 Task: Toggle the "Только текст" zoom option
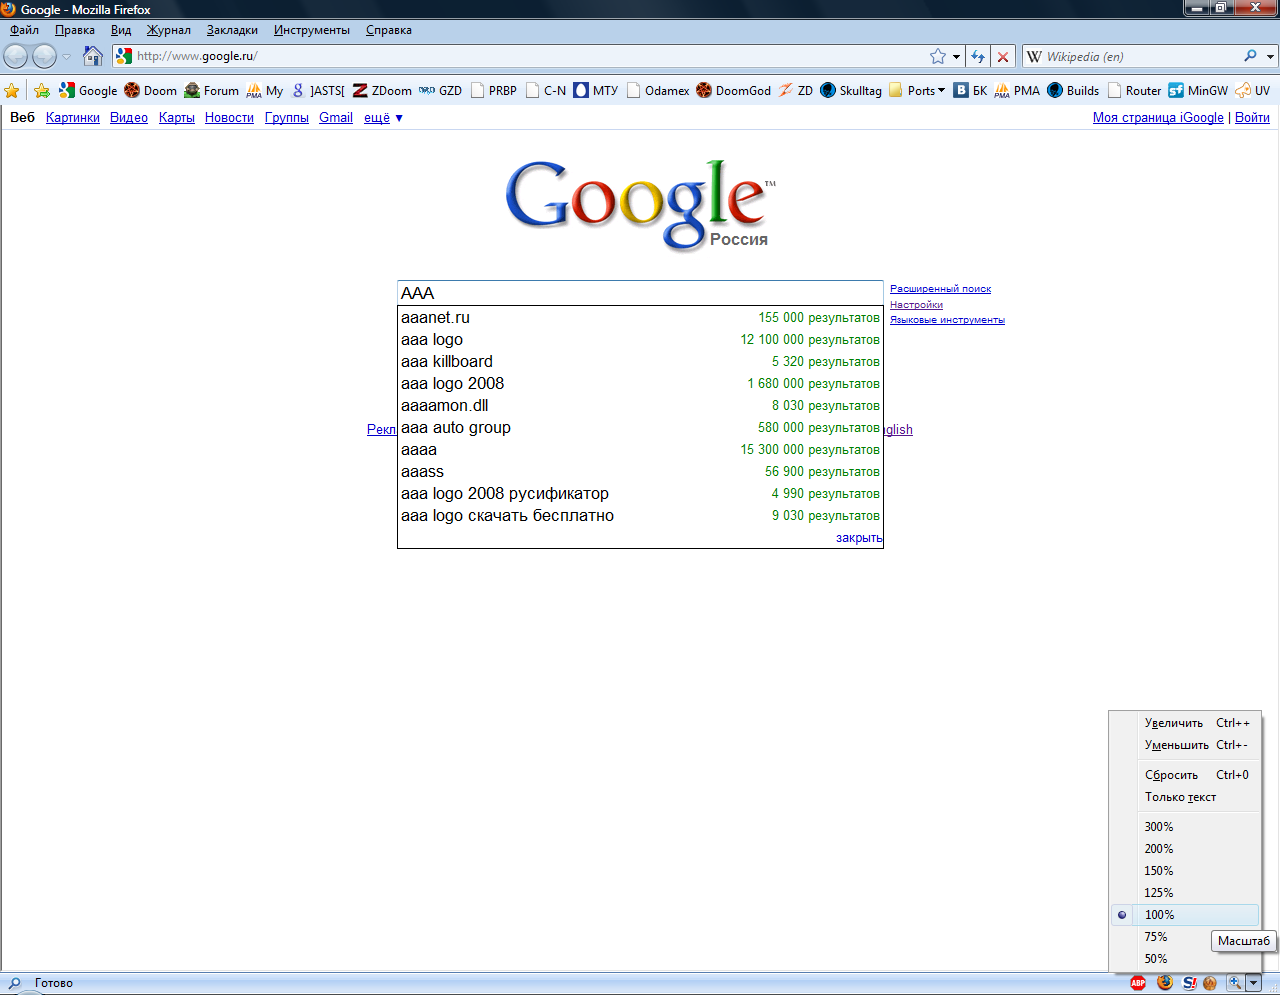1180,797
